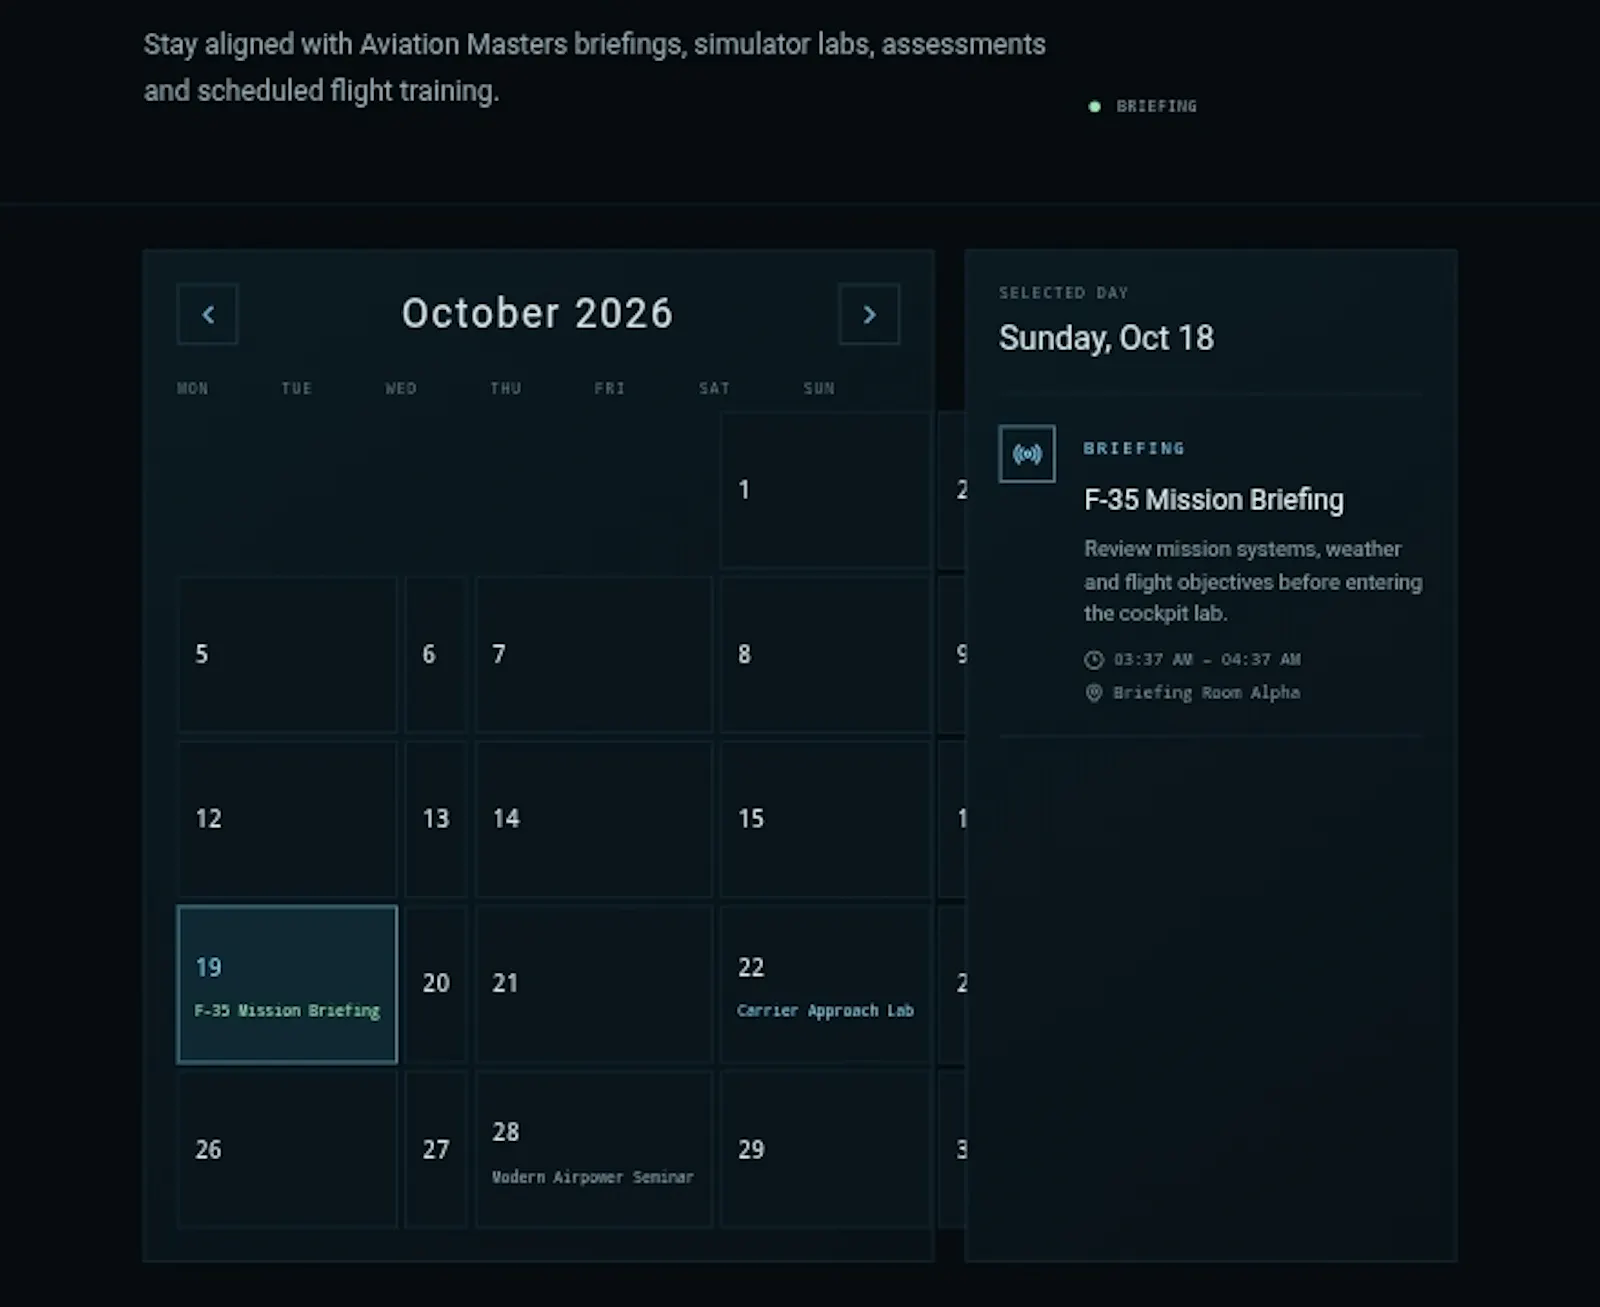Select day 6 in the calendar
The image size is (1600, 1307).
[x=436, y=654]
